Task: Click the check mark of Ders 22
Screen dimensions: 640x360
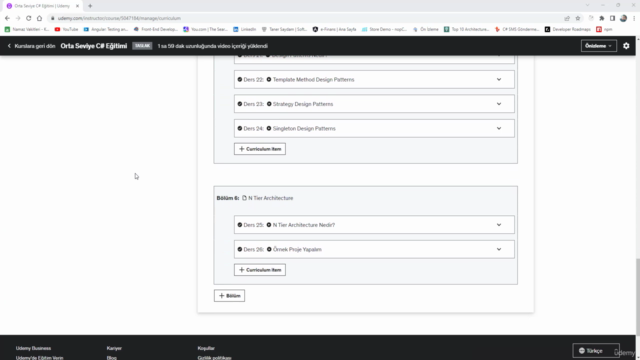Action: click(x=240, y=80)
